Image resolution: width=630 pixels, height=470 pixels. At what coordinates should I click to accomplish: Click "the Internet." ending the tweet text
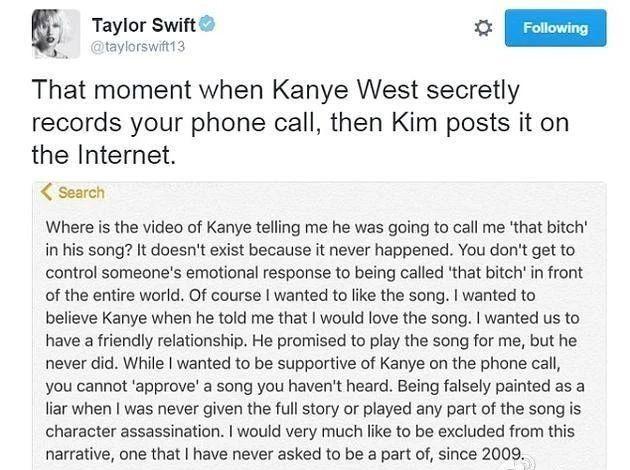point(103,155)
